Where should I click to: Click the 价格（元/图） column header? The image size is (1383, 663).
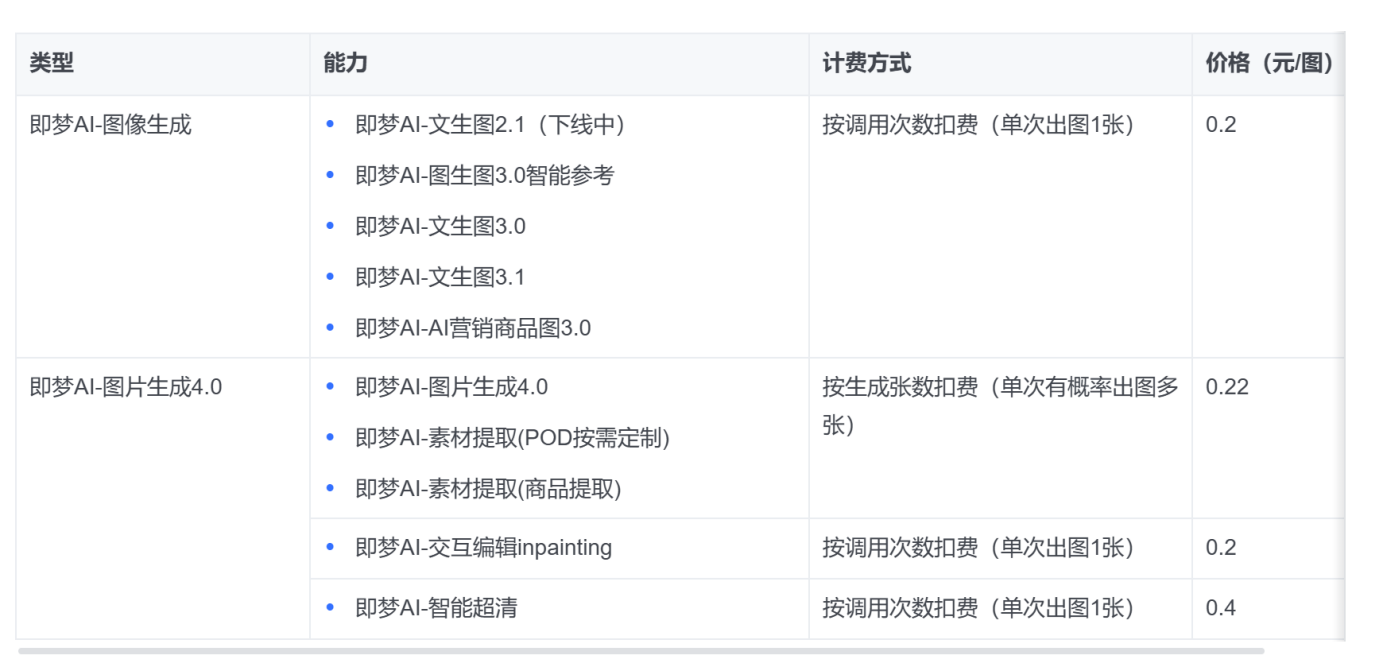(1269, 64)
